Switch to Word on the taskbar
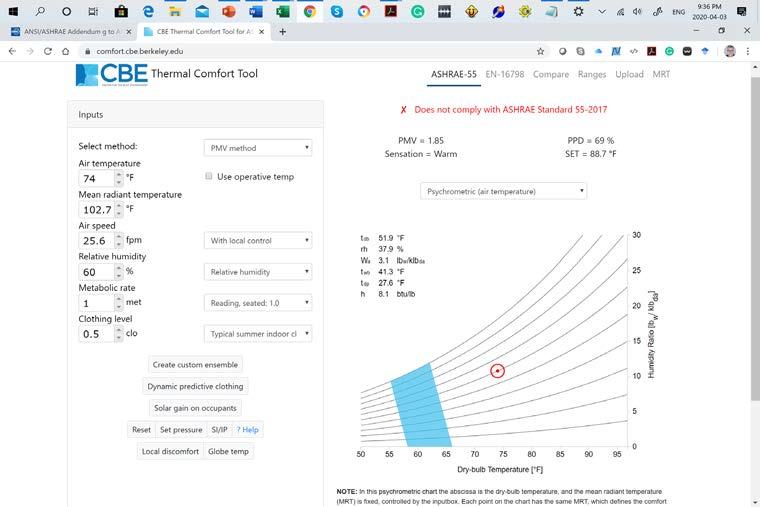 [256, 11]
